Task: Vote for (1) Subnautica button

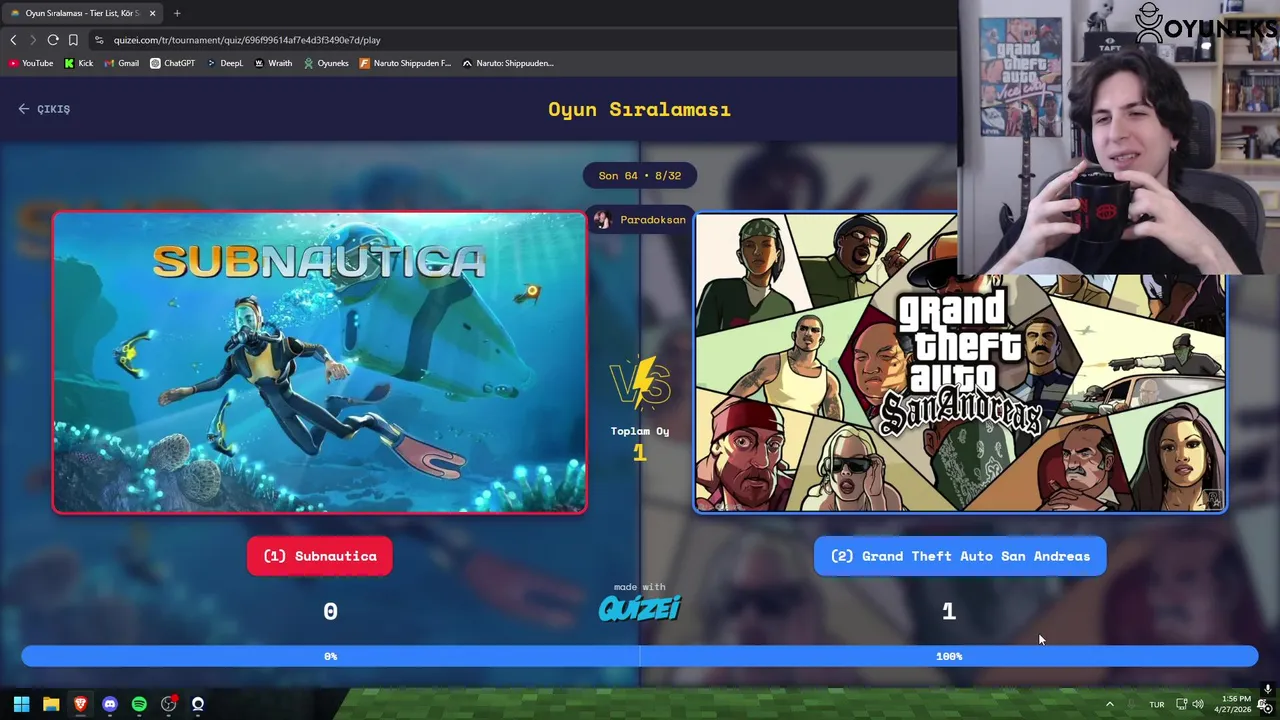Action: coord(320,556)
